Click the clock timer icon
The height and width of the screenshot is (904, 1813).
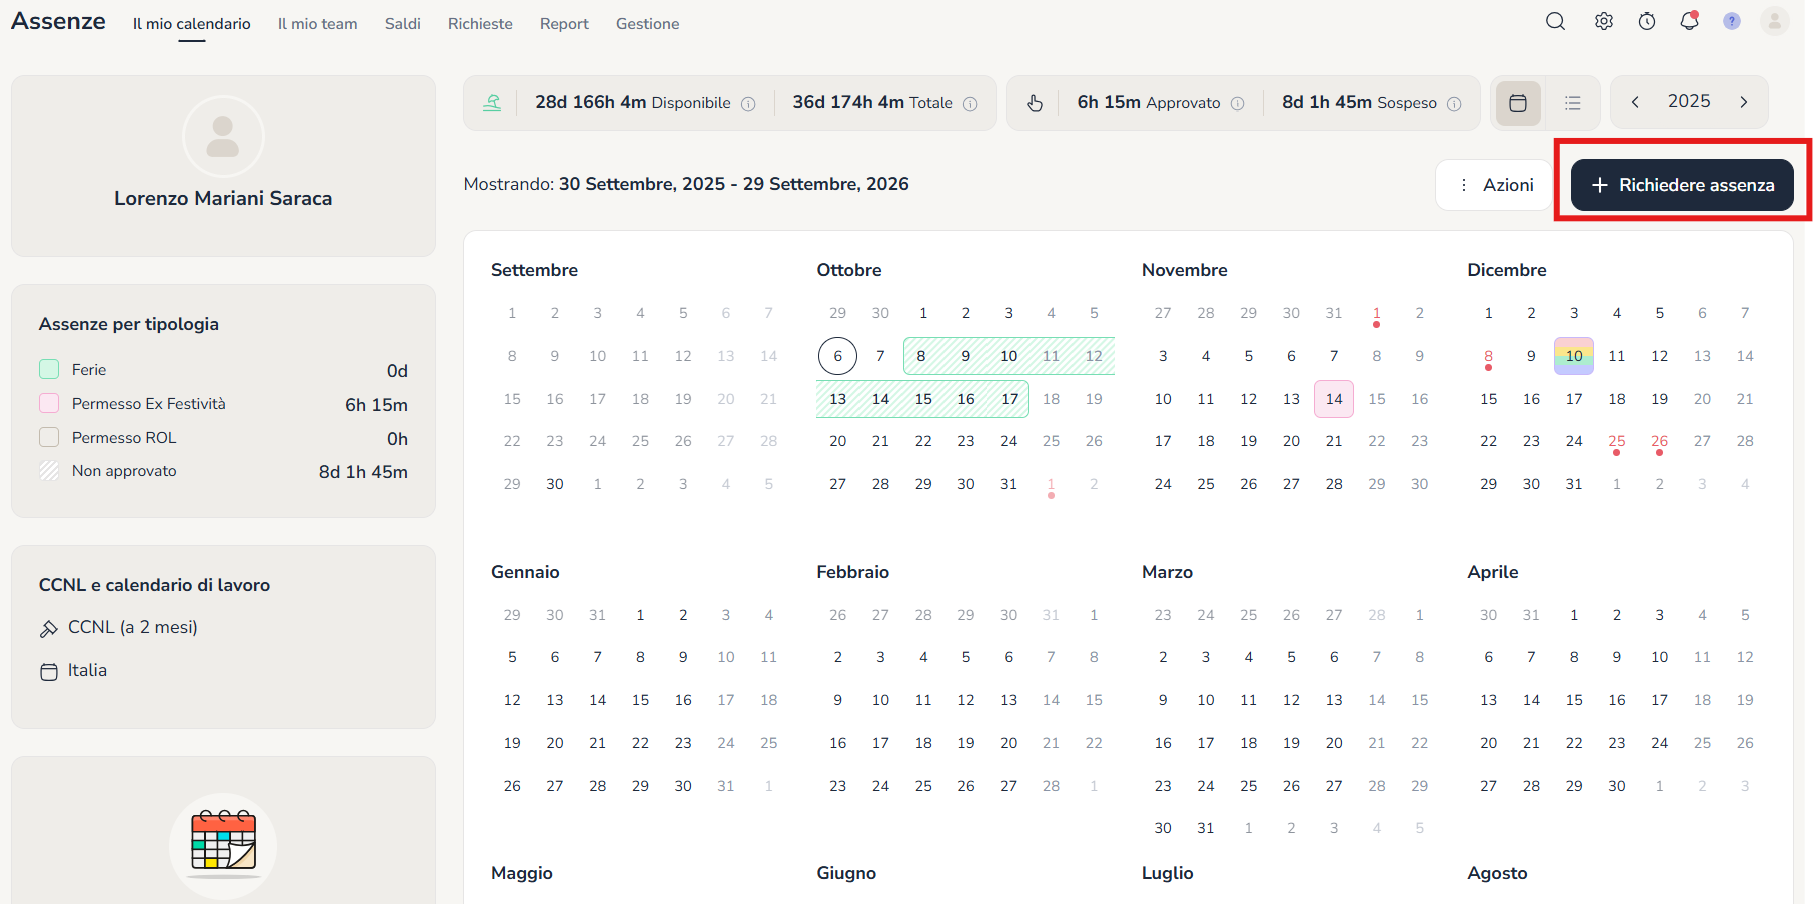[x=1647, y=22]
